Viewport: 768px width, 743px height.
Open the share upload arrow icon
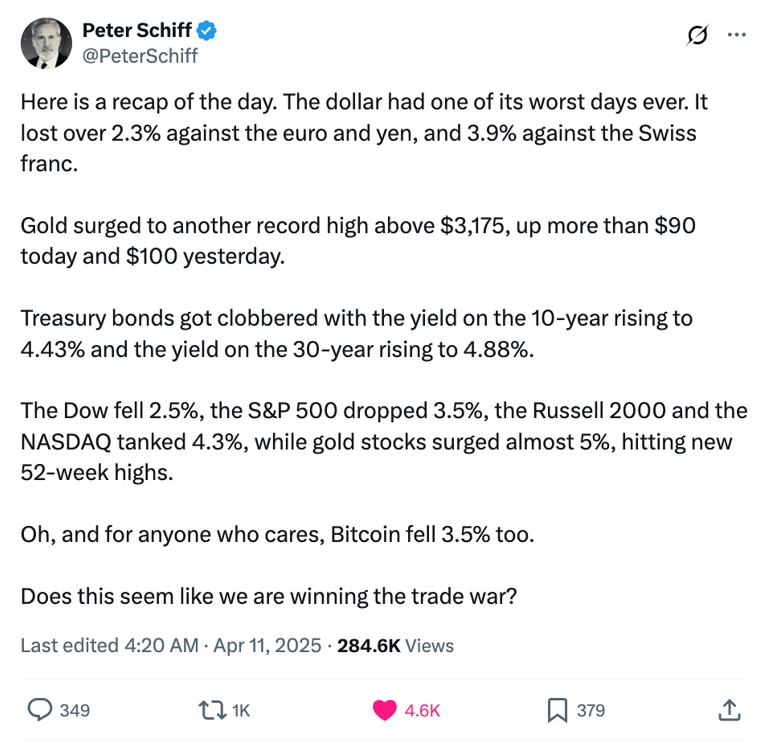[x=729, y=710]
